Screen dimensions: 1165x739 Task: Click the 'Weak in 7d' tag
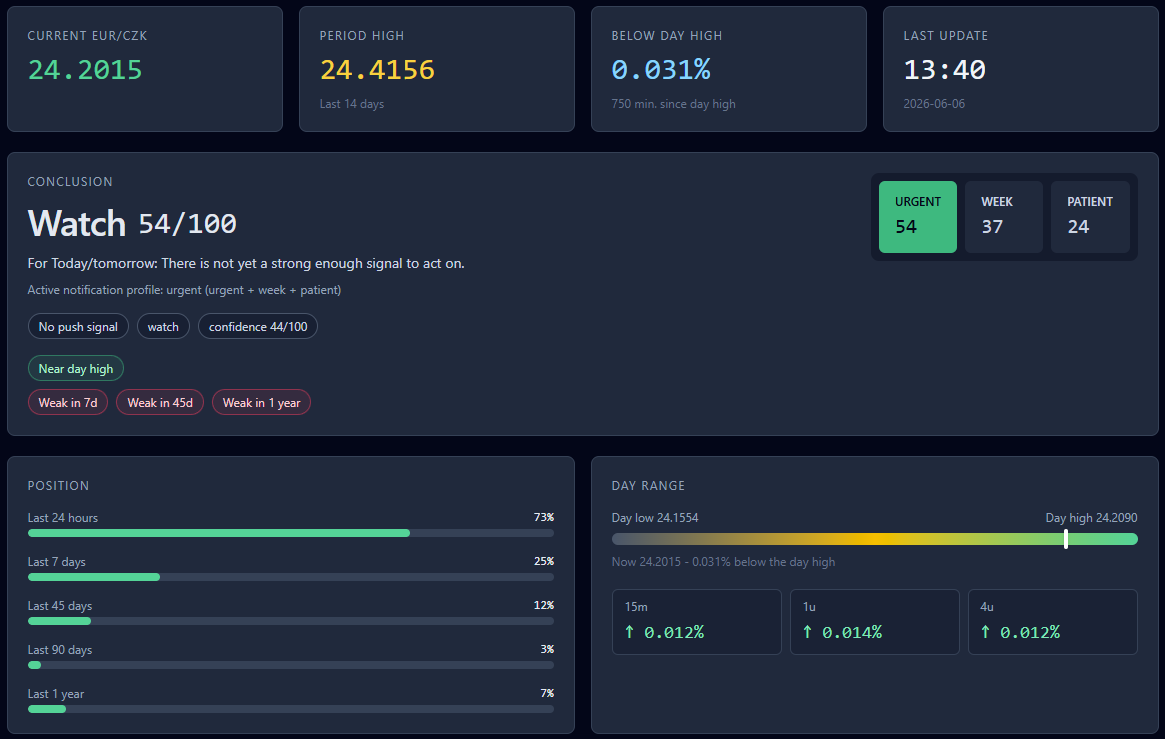coord(68,403)
